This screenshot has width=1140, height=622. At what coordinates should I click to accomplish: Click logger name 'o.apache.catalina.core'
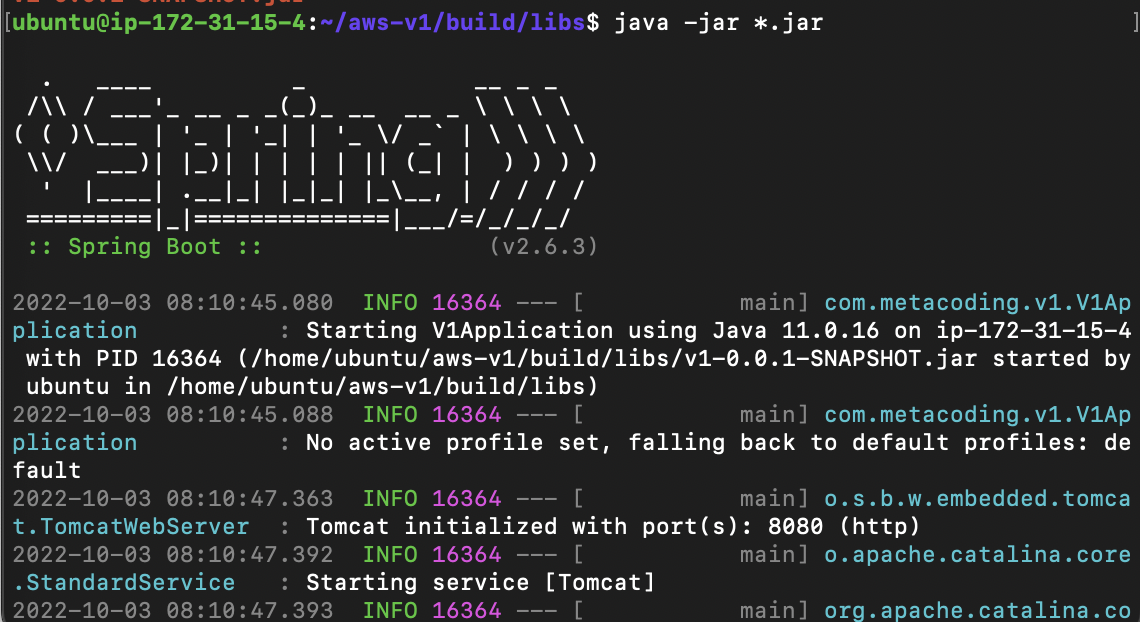pyautogui.click(x=977, y=554)
